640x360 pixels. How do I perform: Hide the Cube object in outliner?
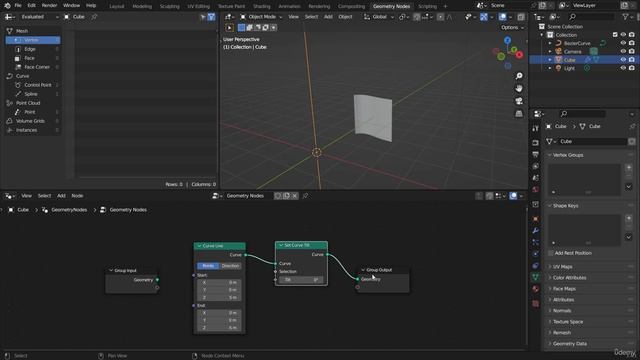click(x=623, y=60)
